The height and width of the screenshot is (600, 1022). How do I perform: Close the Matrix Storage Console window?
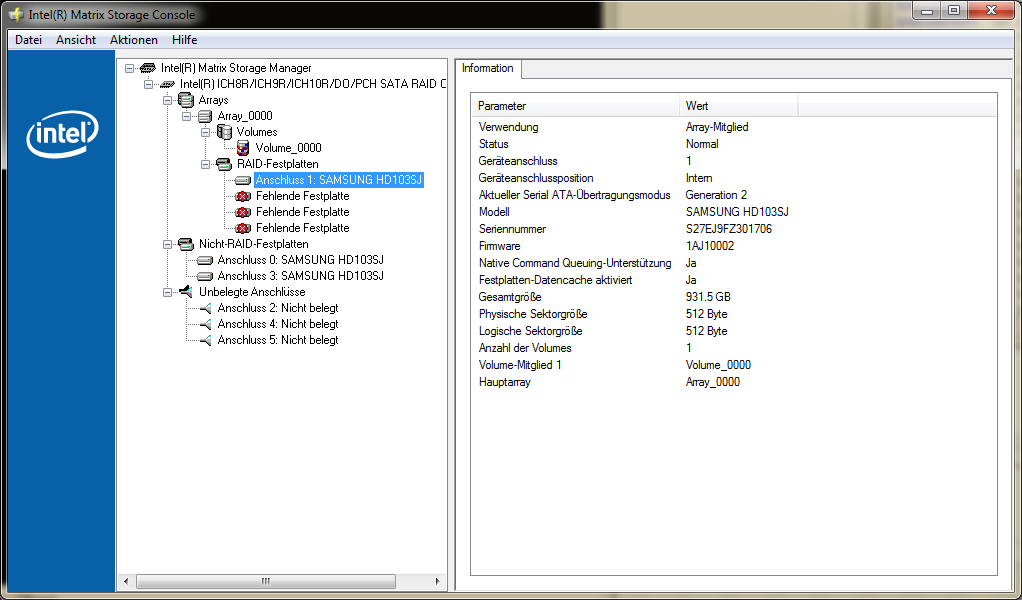point(991,10)
